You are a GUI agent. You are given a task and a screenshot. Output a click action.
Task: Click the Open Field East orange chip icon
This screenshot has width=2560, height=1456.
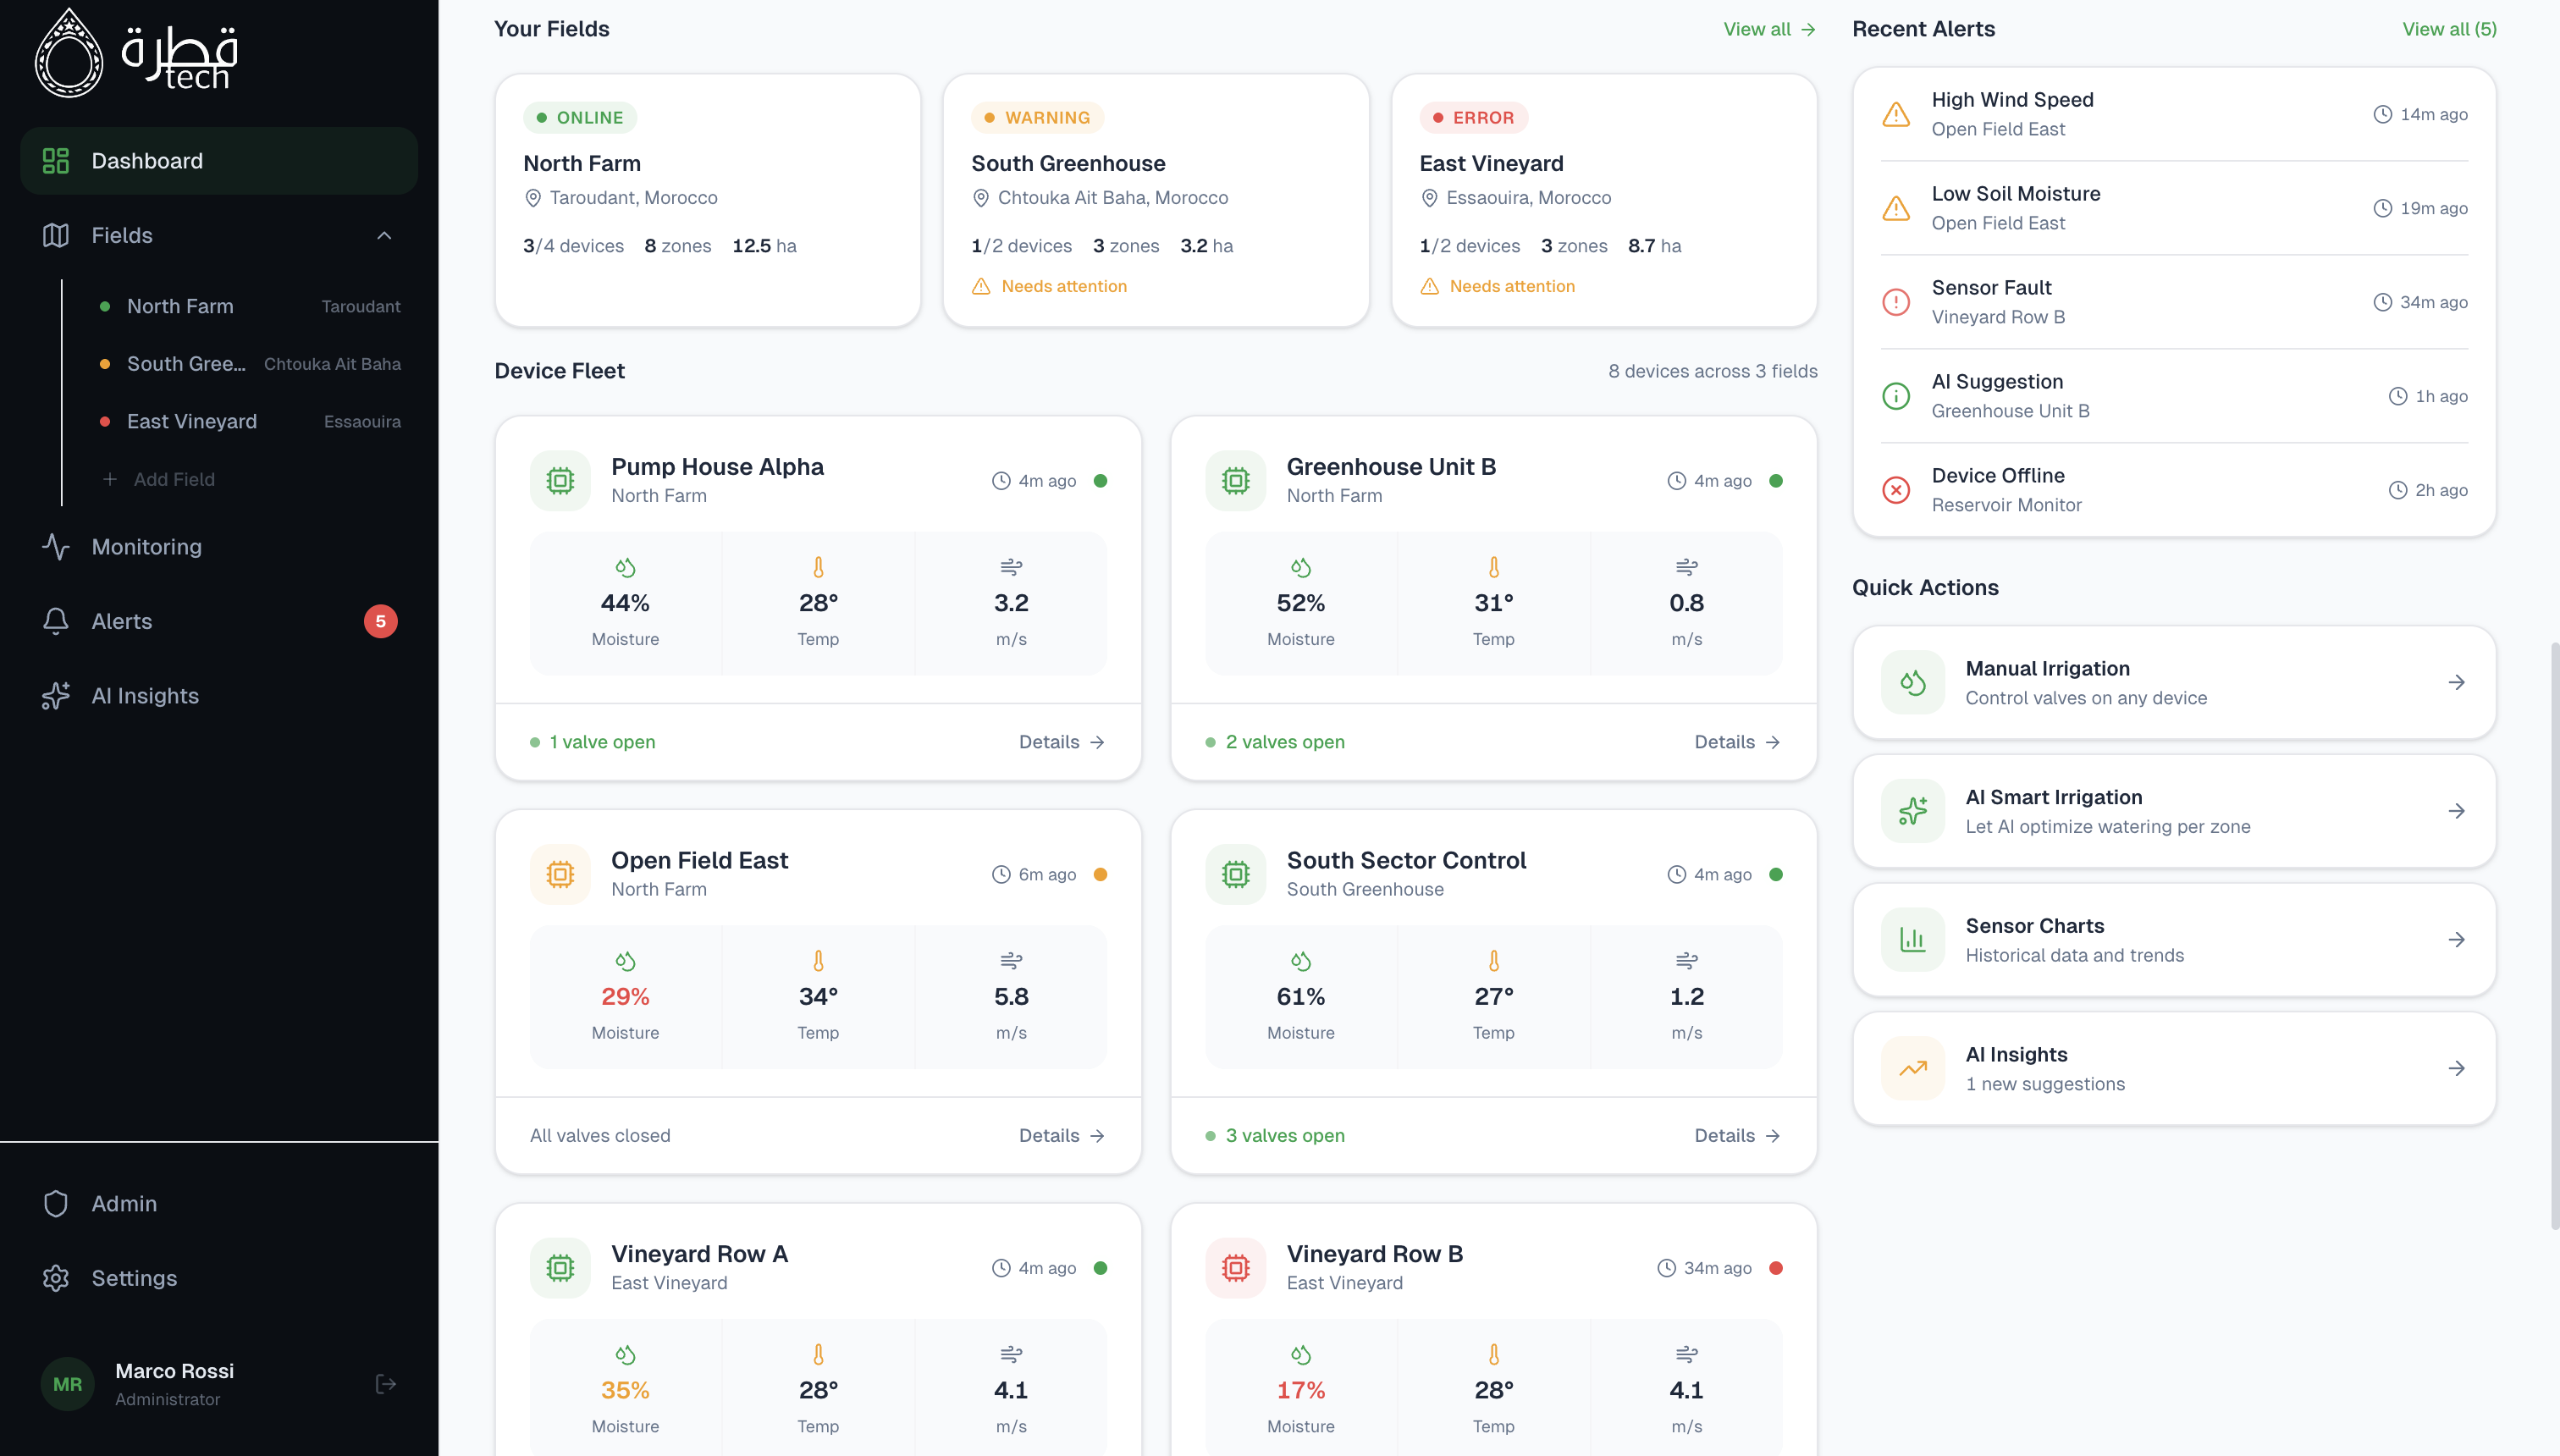560,874
